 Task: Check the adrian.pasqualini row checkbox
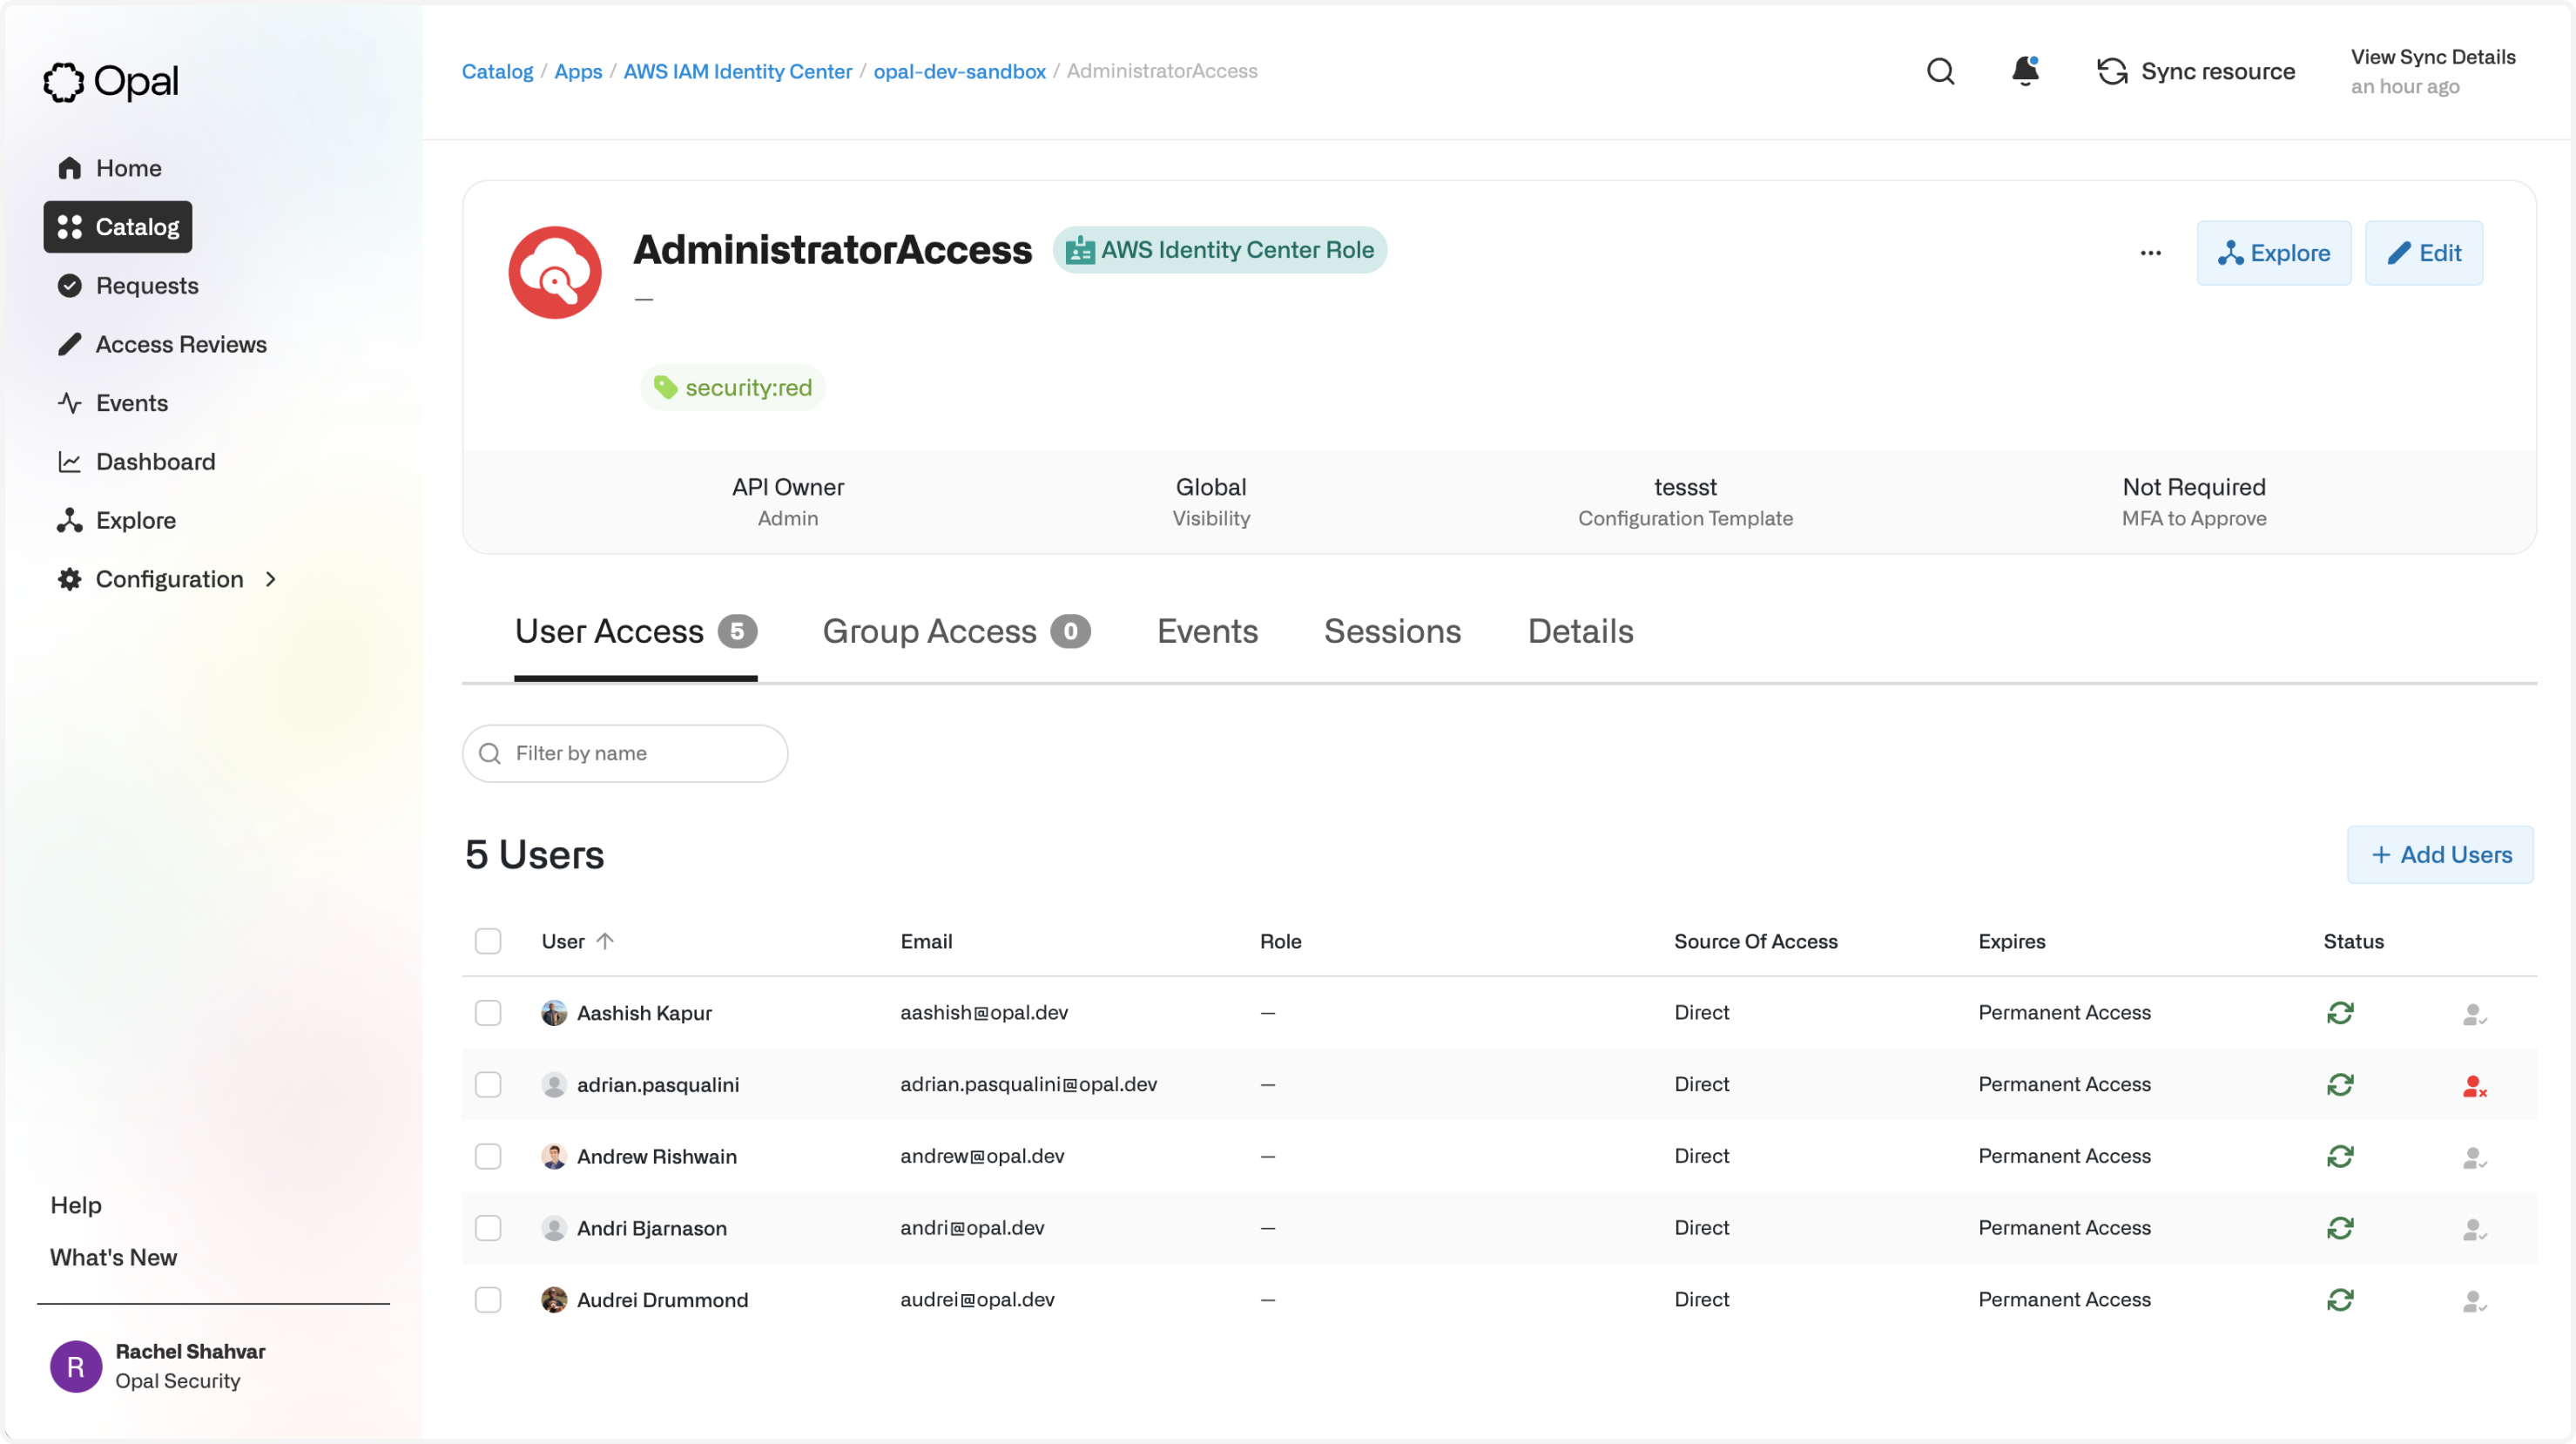click(x=488, y=1084)
